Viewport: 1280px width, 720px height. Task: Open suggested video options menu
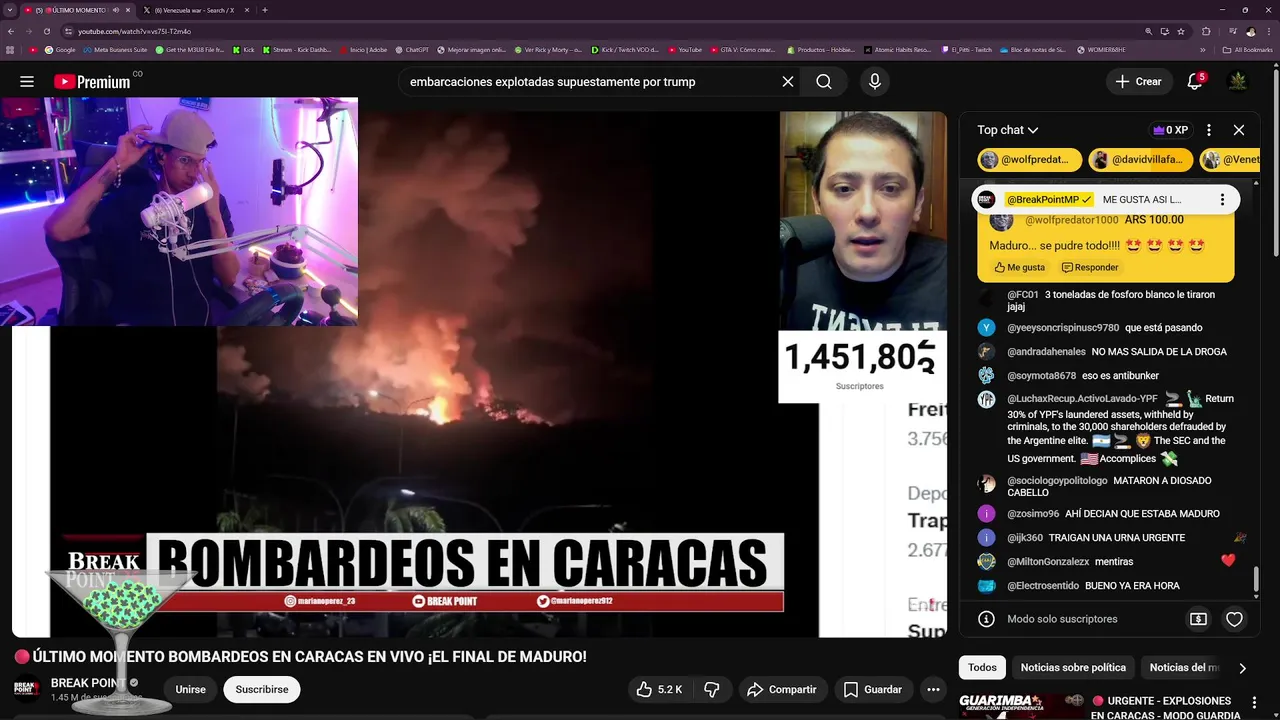tap(1253, 703)
